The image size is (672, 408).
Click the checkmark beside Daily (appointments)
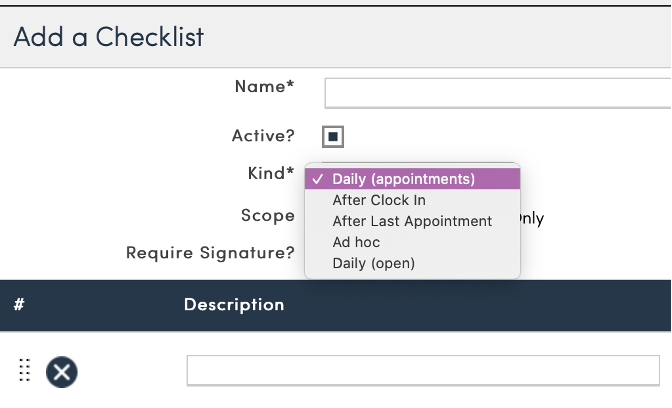pyautogui.click(x=317, y=179)
